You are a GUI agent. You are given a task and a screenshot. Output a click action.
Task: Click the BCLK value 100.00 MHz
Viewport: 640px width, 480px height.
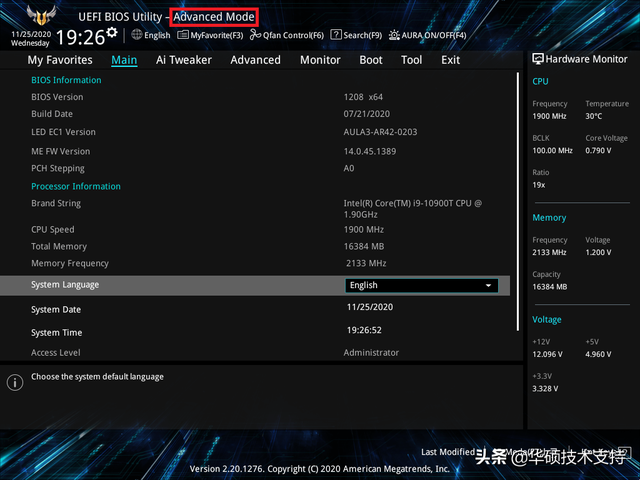click(552, 151)
